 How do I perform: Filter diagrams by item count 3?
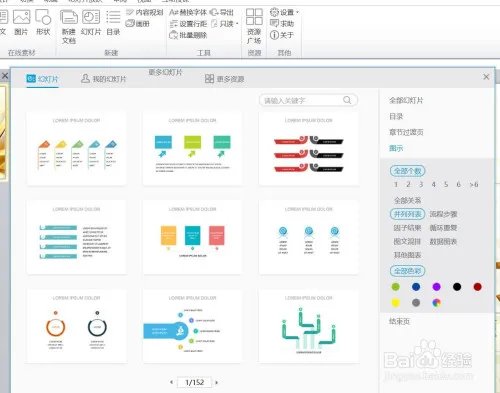click(x=421, y=184)
